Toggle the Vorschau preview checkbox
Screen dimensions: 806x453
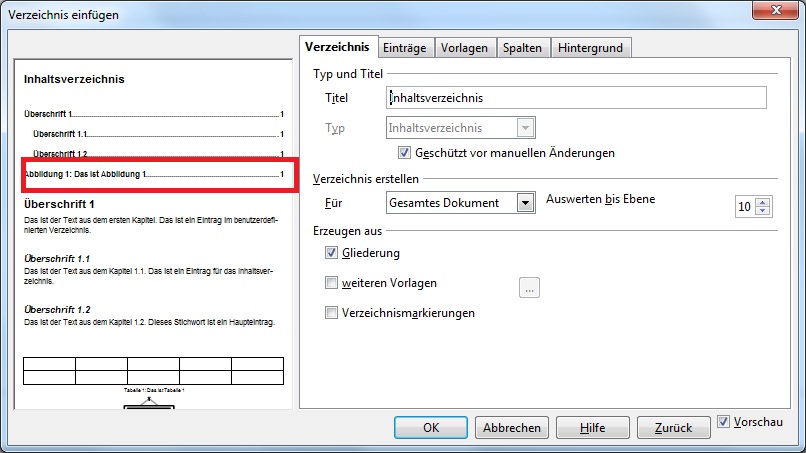coord(724,422)
